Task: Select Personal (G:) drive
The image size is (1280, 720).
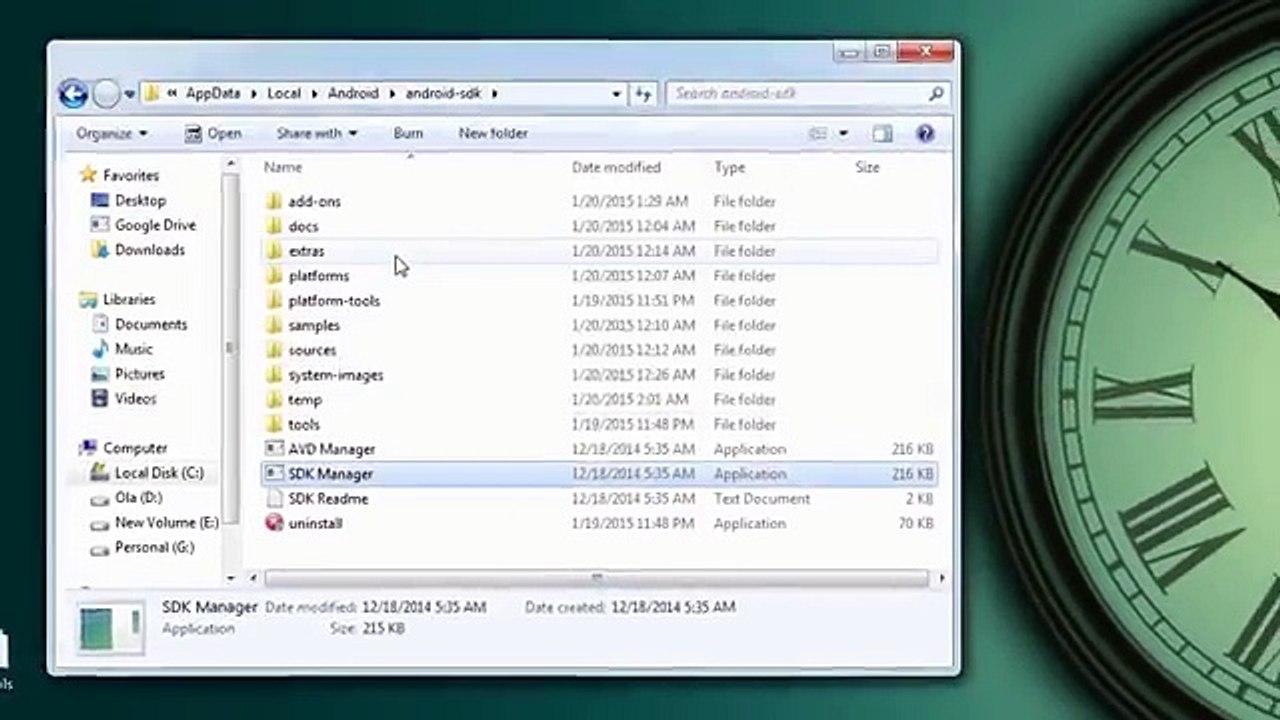Action: coord(154,547)
